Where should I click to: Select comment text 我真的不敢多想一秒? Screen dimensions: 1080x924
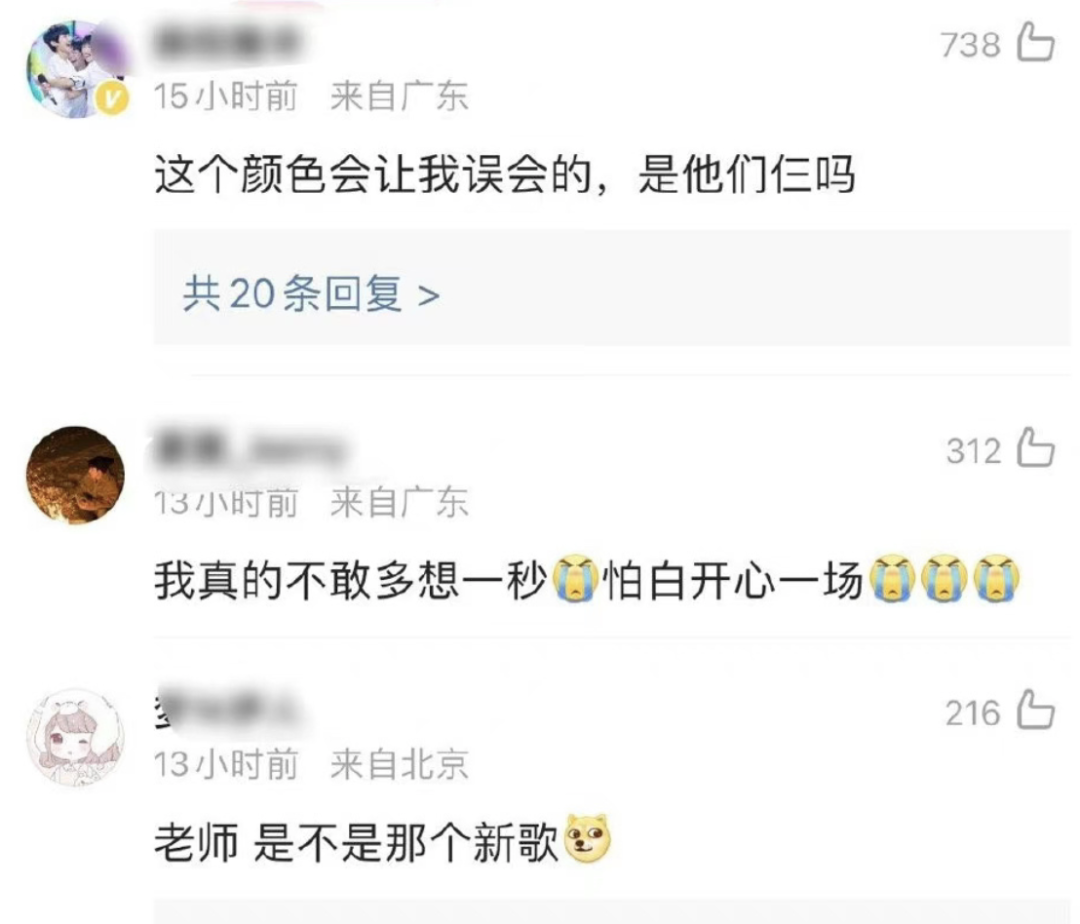[351, 580]
